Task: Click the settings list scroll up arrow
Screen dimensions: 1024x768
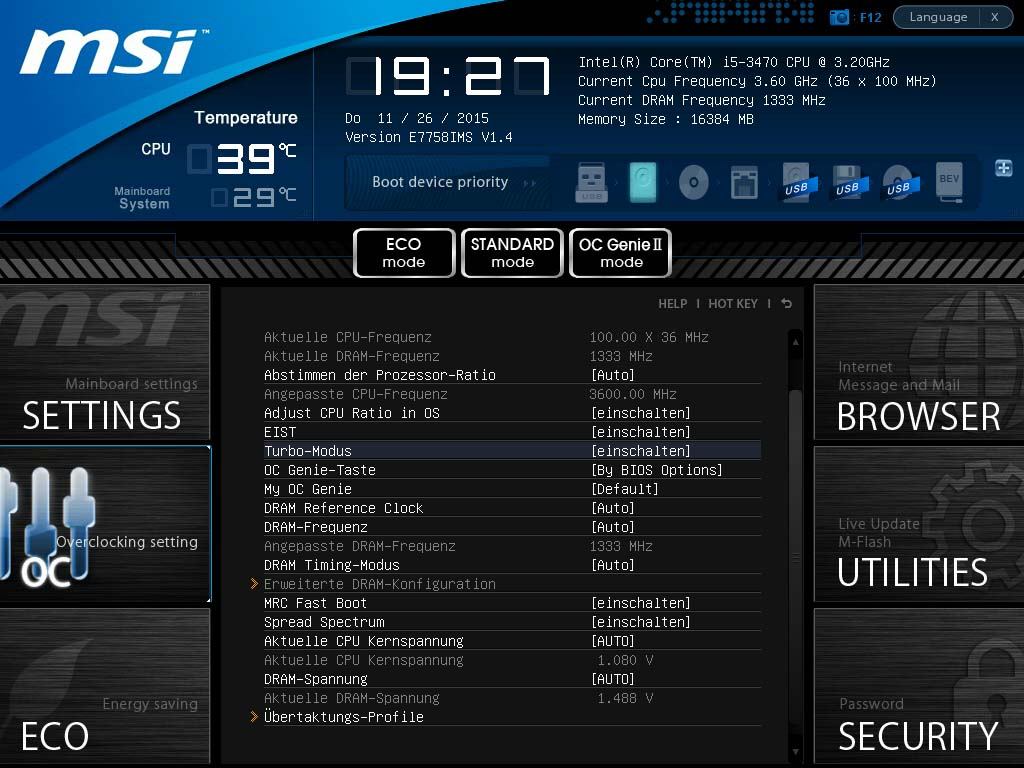Action: pyautogui.click(x=795, y=342)
